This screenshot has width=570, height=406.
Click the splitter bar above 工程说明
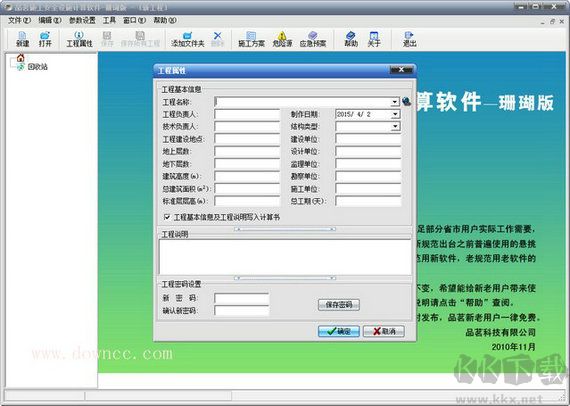tap(285, 229)
